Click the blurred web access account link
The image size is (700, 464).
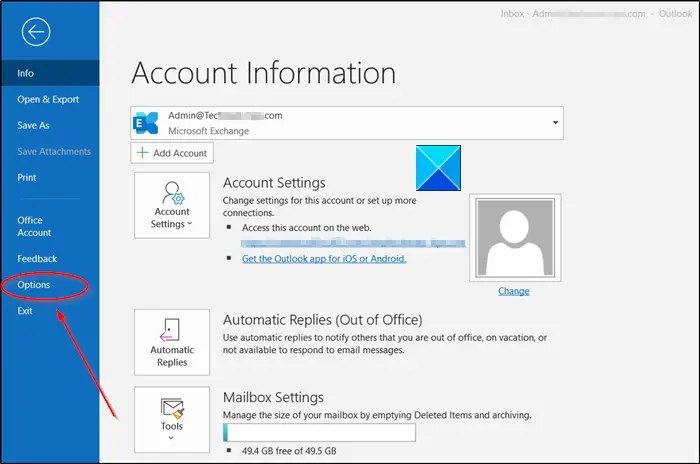(x=353, y=243)
